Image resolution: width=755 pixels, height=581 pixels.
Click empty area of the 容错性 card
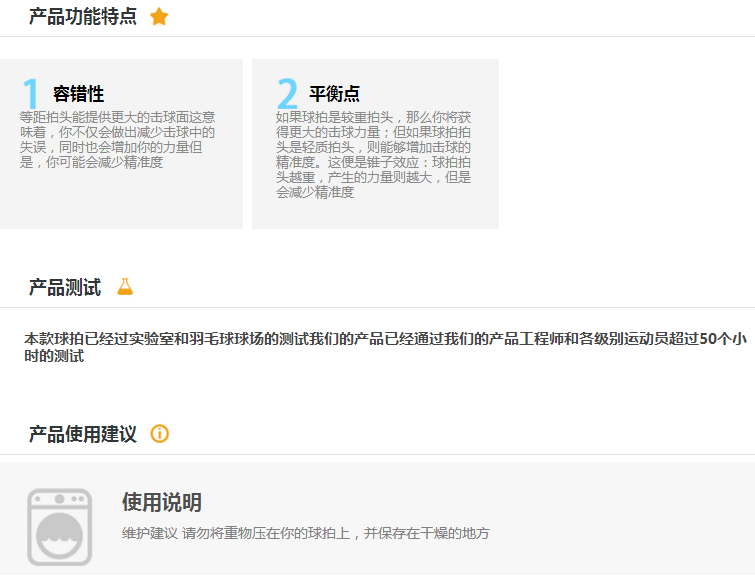point(120,200)
